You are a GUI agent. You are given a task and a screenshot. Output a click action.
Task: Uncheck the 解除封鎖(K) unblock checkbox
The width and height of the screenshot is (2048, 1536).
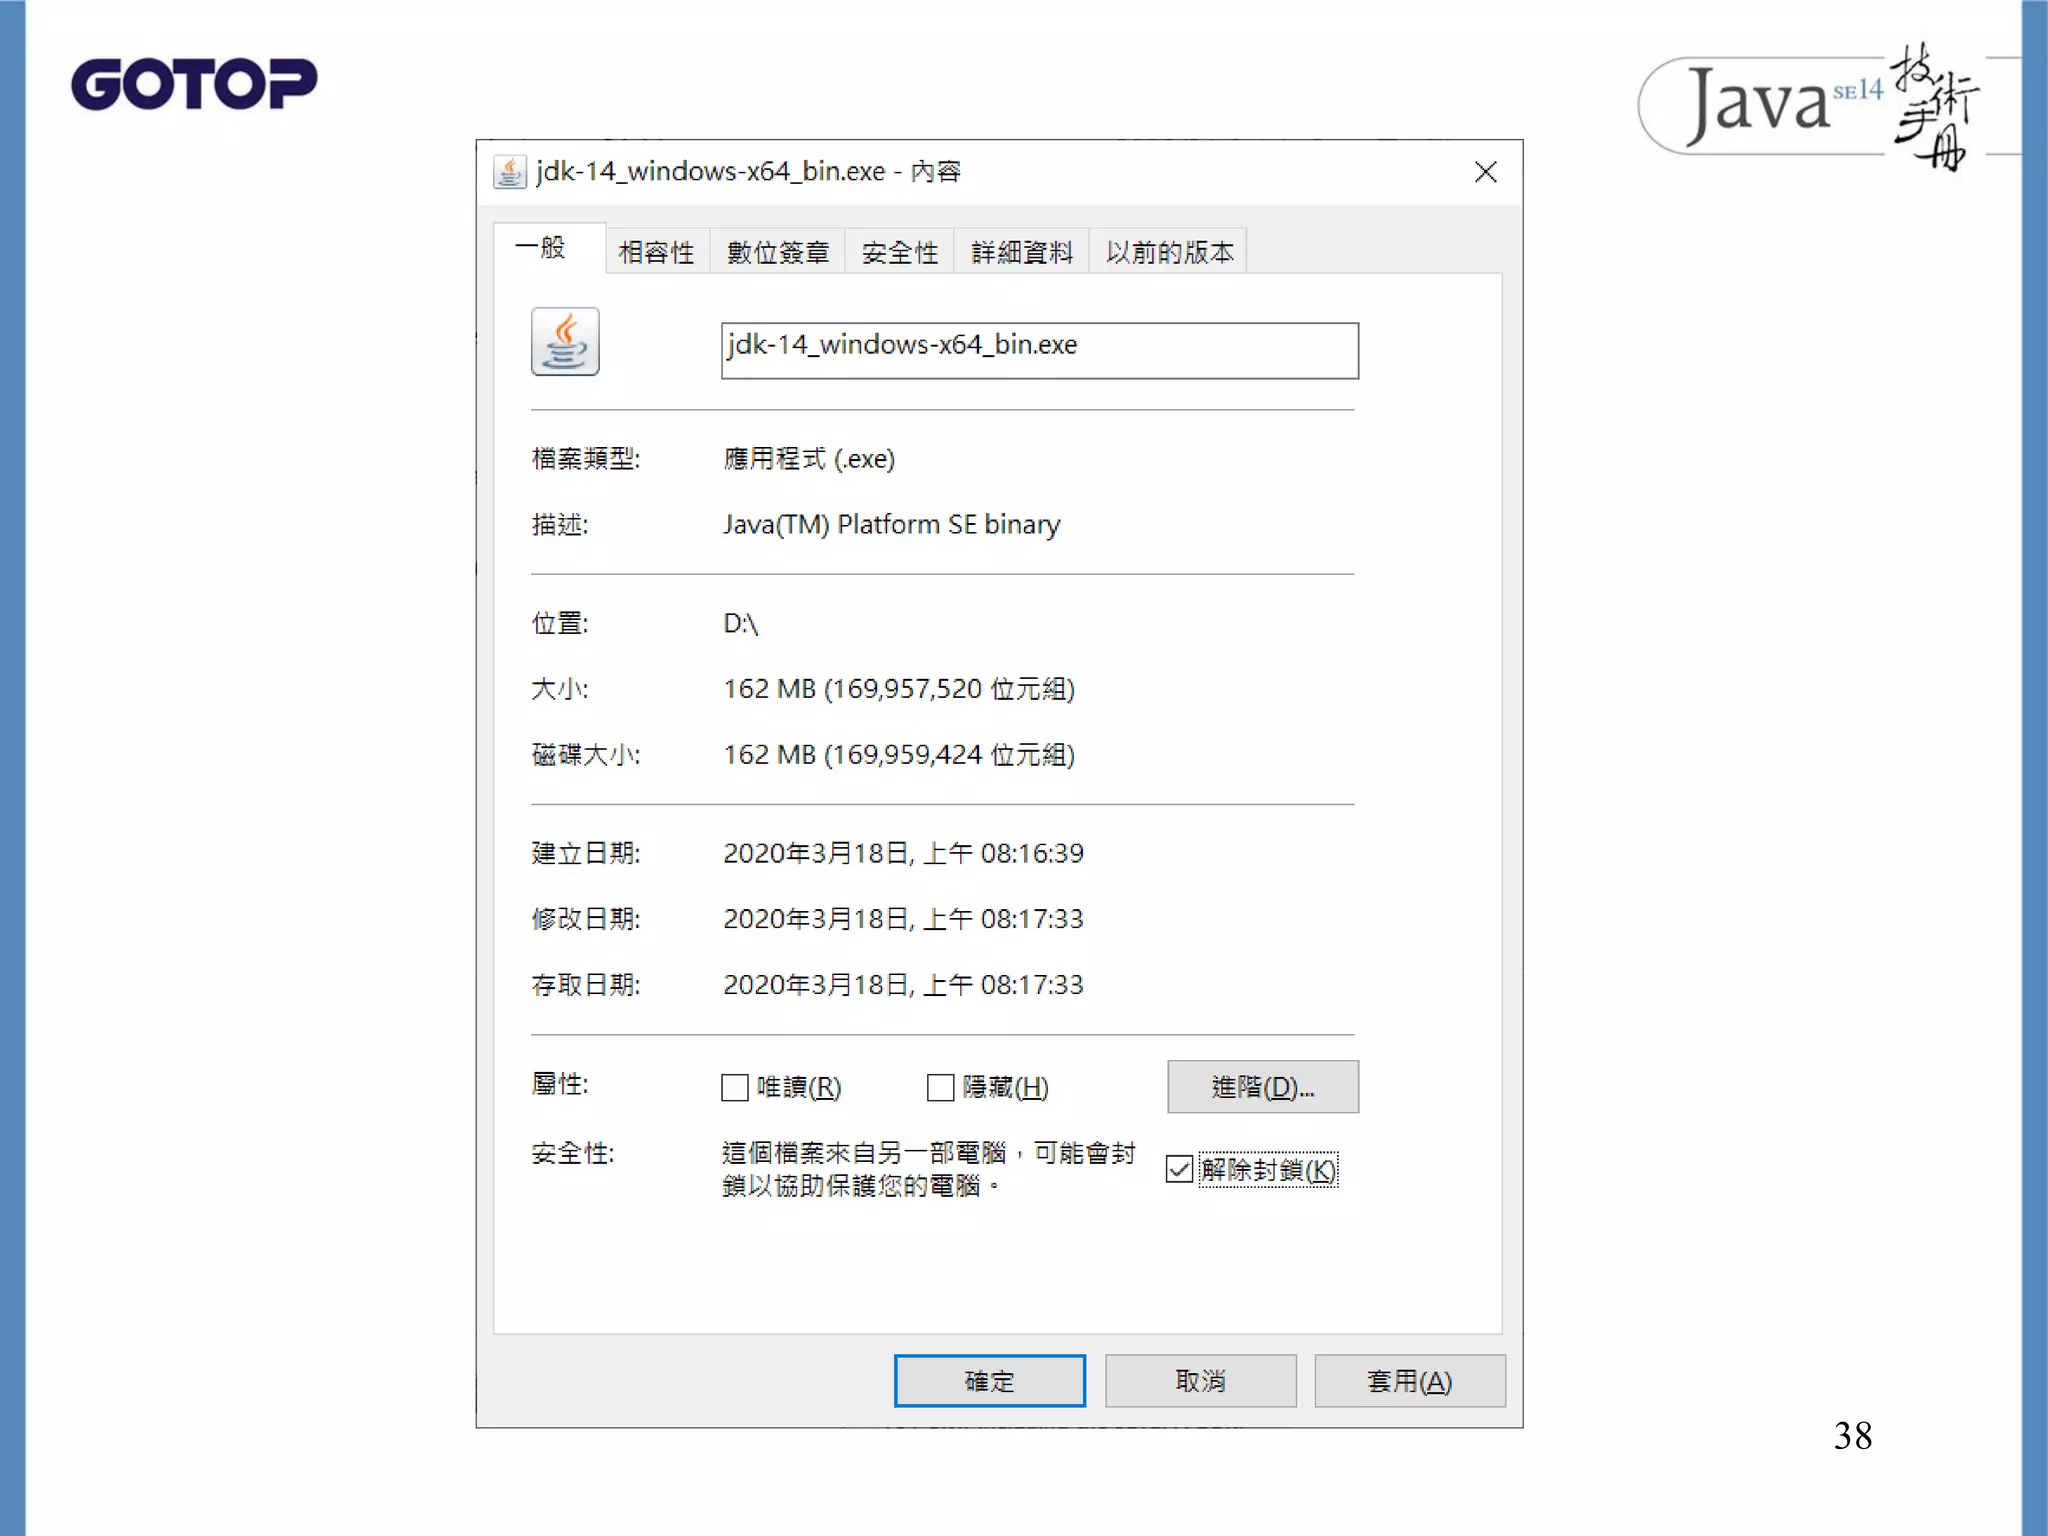click(x=1180, y=1169)
